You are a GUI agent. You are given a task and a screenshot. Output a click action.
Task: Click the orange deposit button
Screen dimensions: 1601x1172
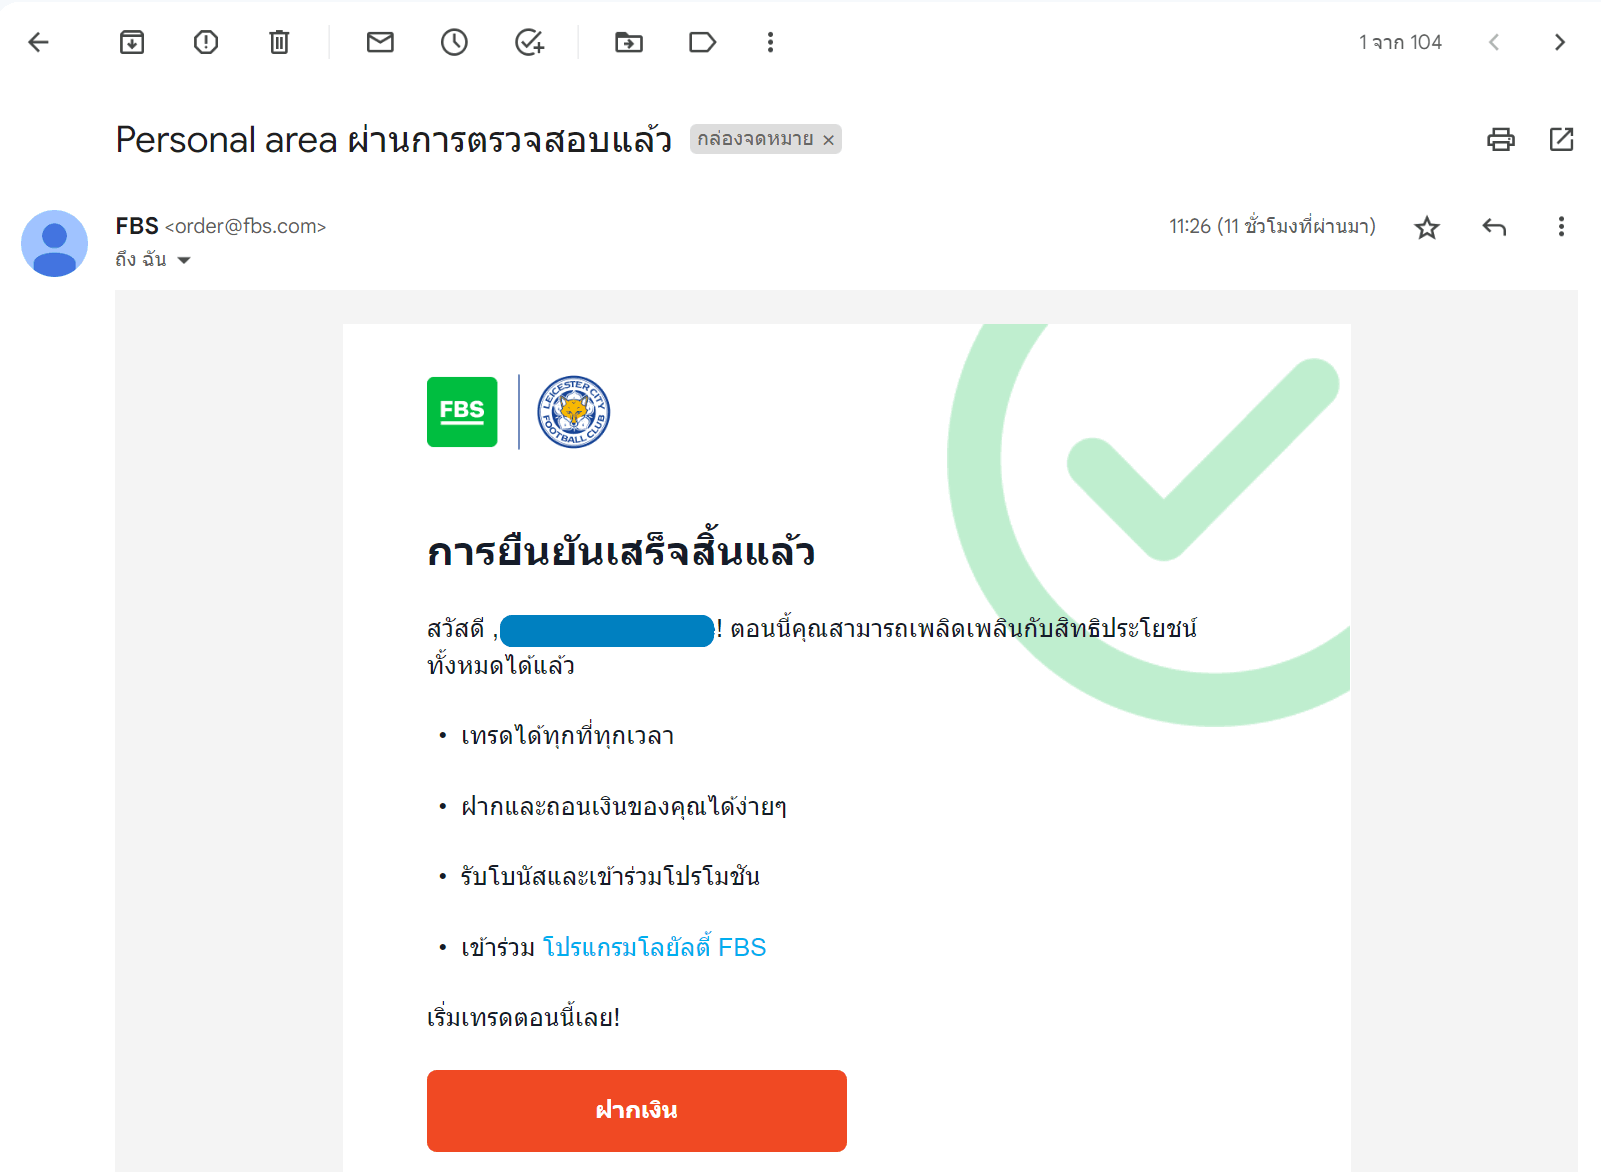tap(637, 1111)
